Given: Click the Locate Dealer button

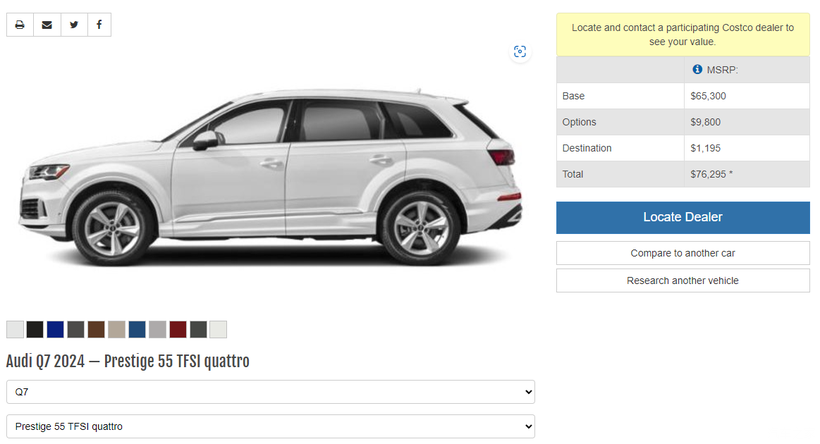Looking at the screenshot, I should click(x=683, y=218).
